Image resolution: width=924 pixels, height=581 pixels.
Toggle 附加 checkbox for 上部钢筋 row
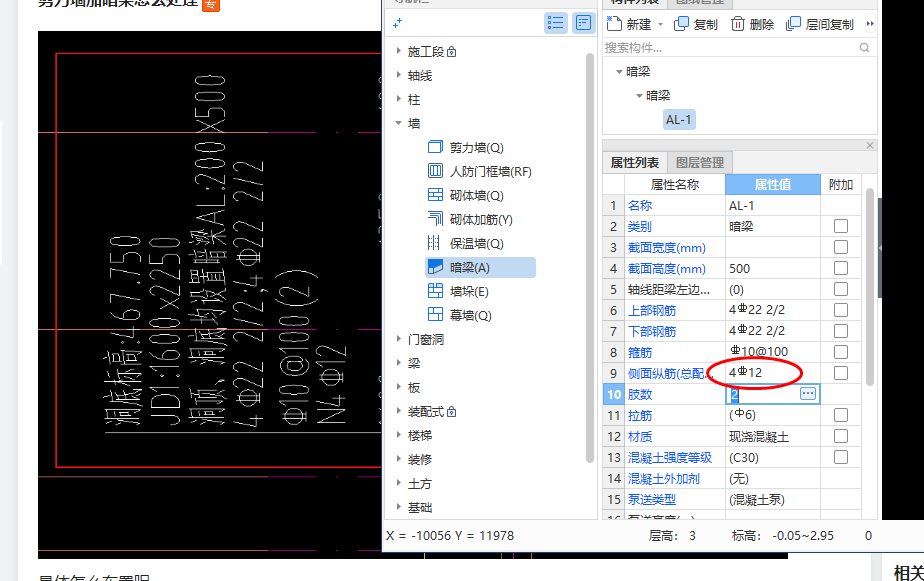(841, 310)
